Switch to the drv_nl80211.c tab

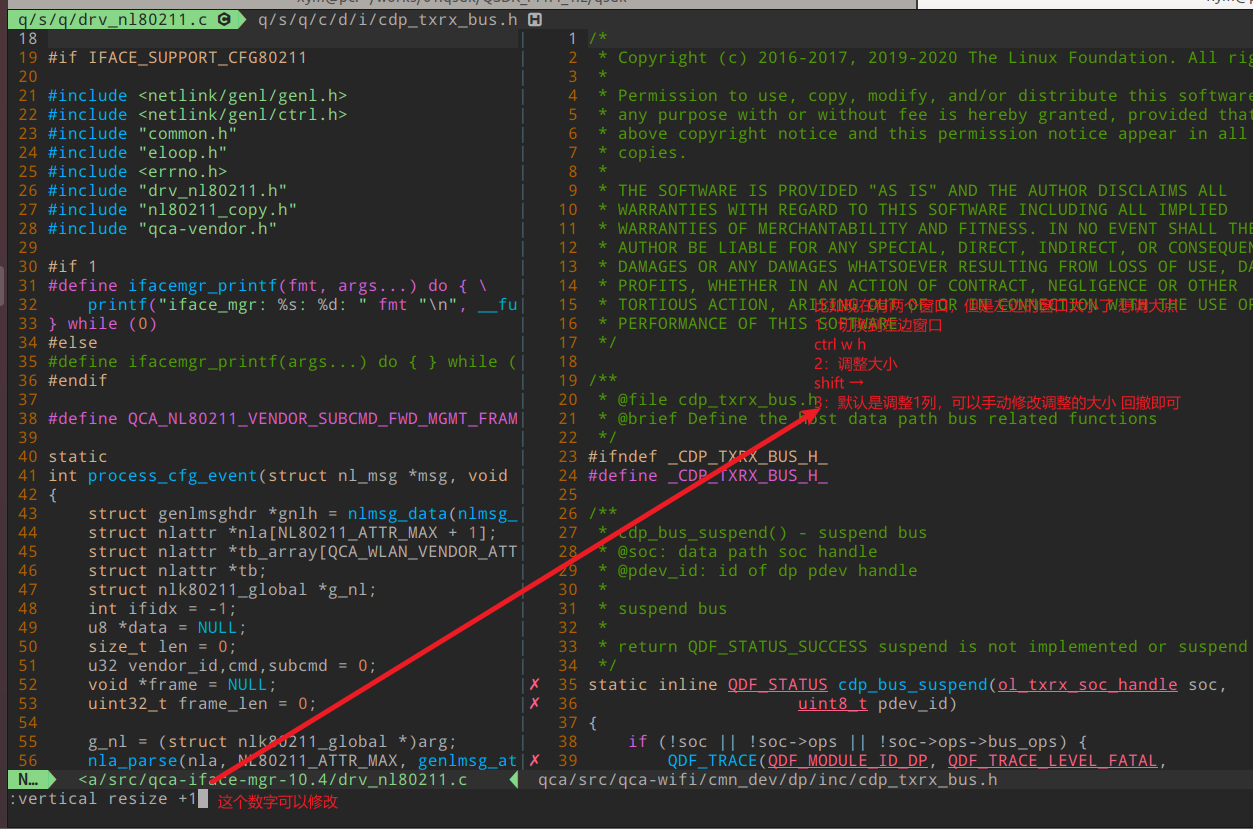click(124, 18)
